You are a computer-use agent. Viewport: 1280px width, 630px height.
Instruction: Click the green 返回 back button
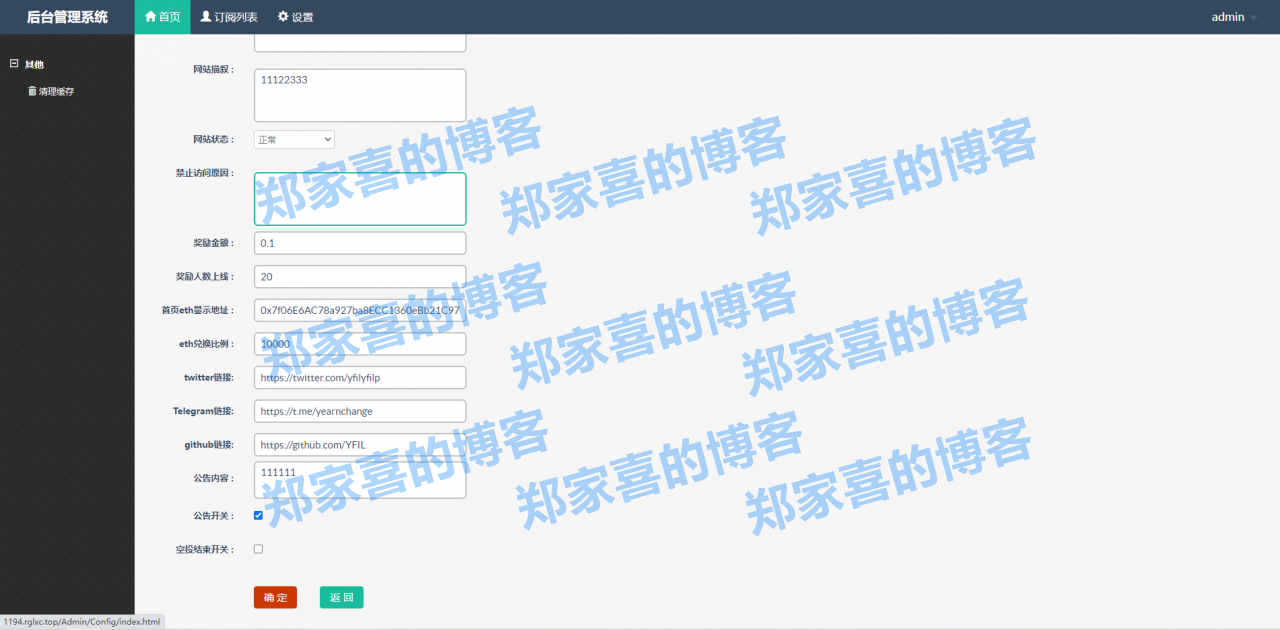coord(342,597)
